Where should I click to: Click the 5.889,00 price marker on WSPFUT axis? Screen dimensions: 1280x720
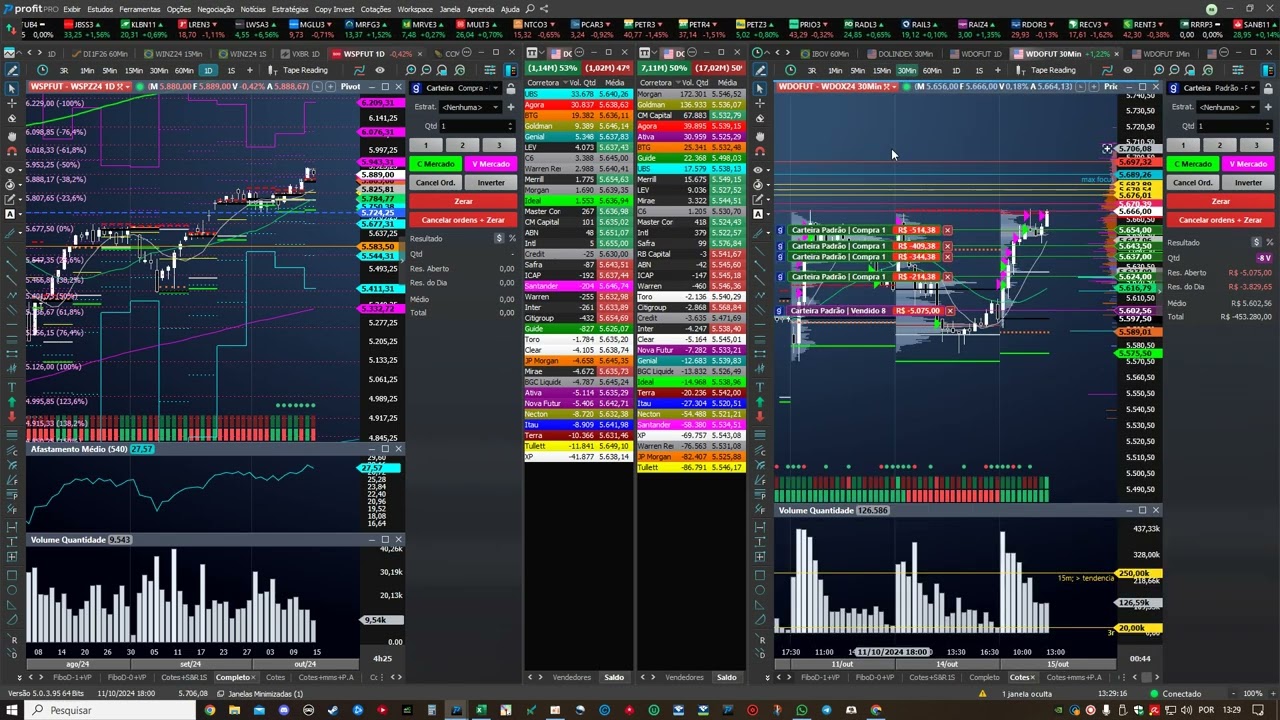pos(379,175)
